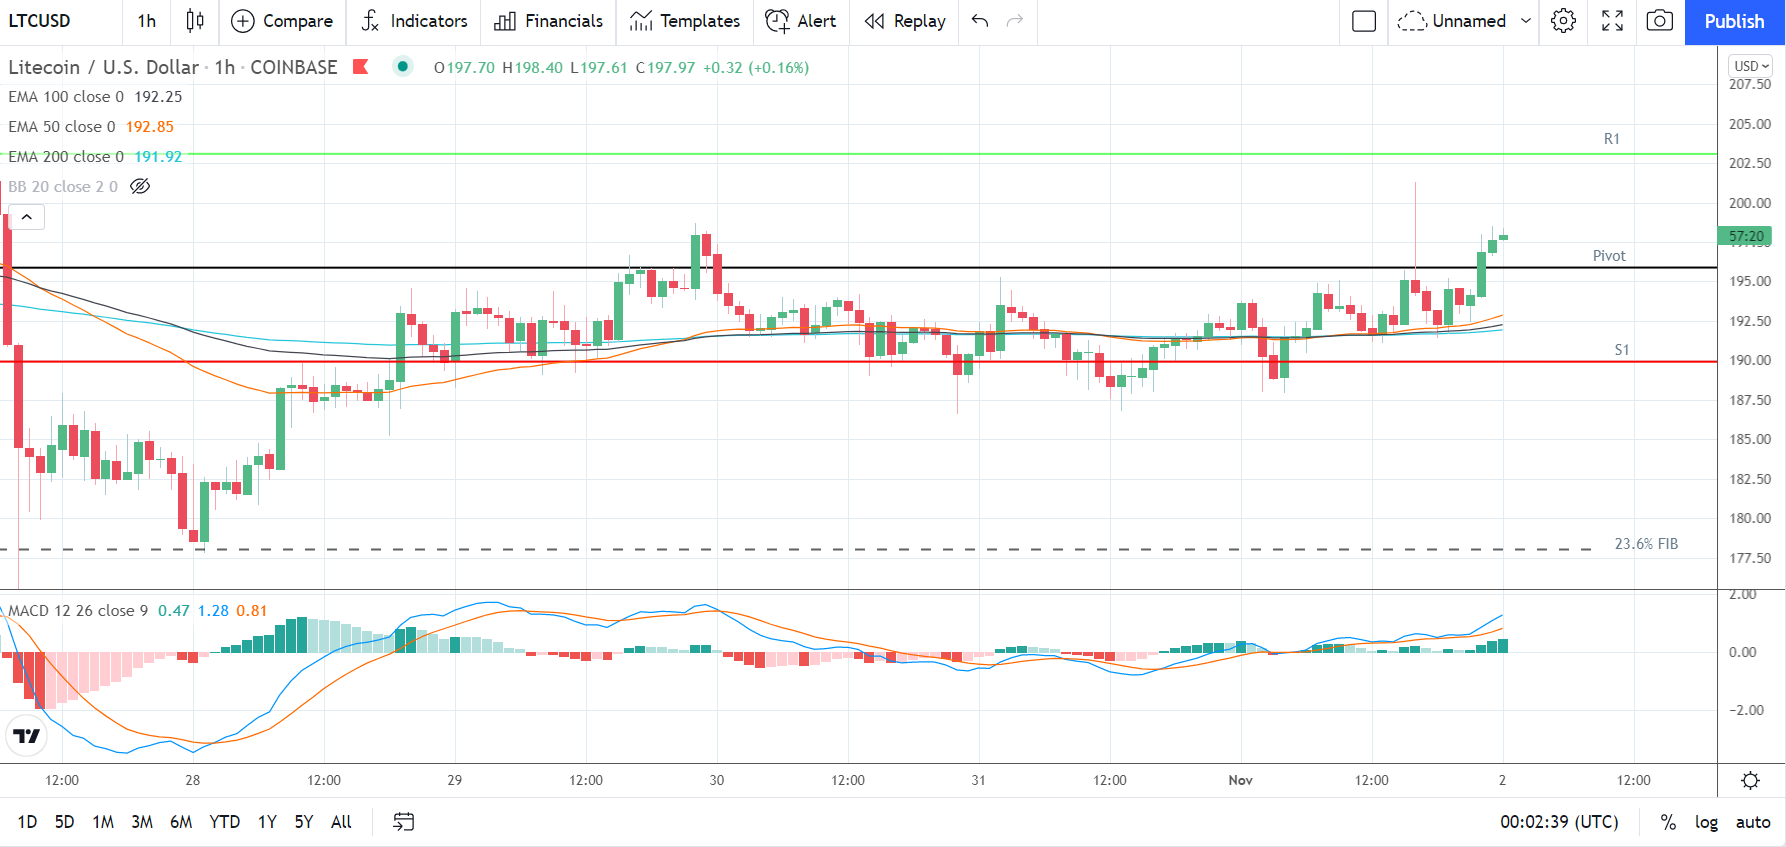Toggle auto scale mode
Screen dimensions: 1786x847
[1753, 822]
